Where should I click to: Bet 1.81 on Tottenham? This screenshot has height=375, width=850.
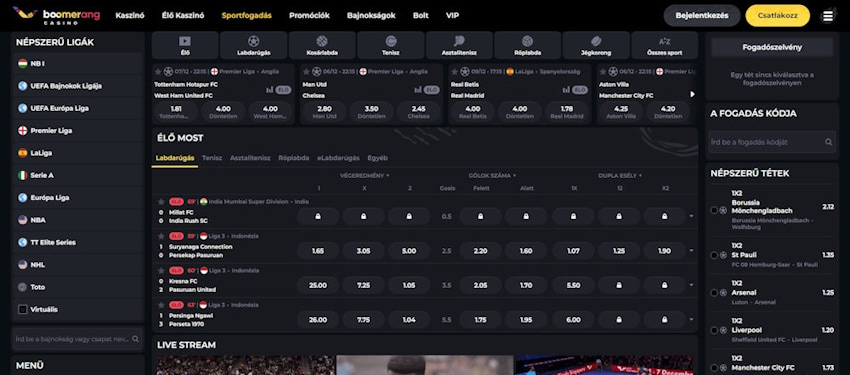click(176, 112)
